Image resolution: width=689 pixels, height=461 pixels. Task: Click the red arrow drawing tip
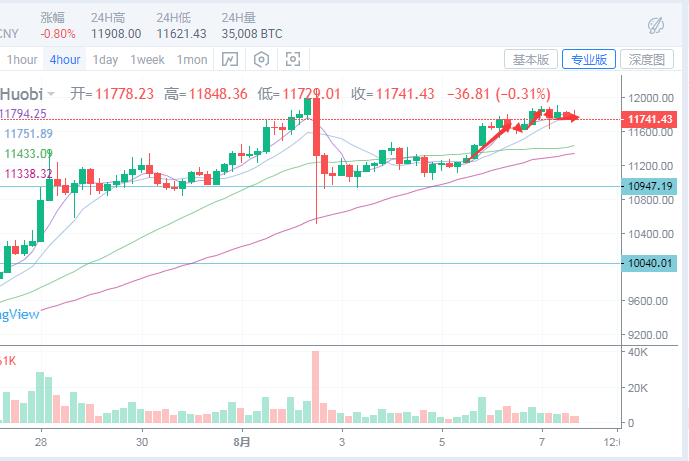(576, 118)
